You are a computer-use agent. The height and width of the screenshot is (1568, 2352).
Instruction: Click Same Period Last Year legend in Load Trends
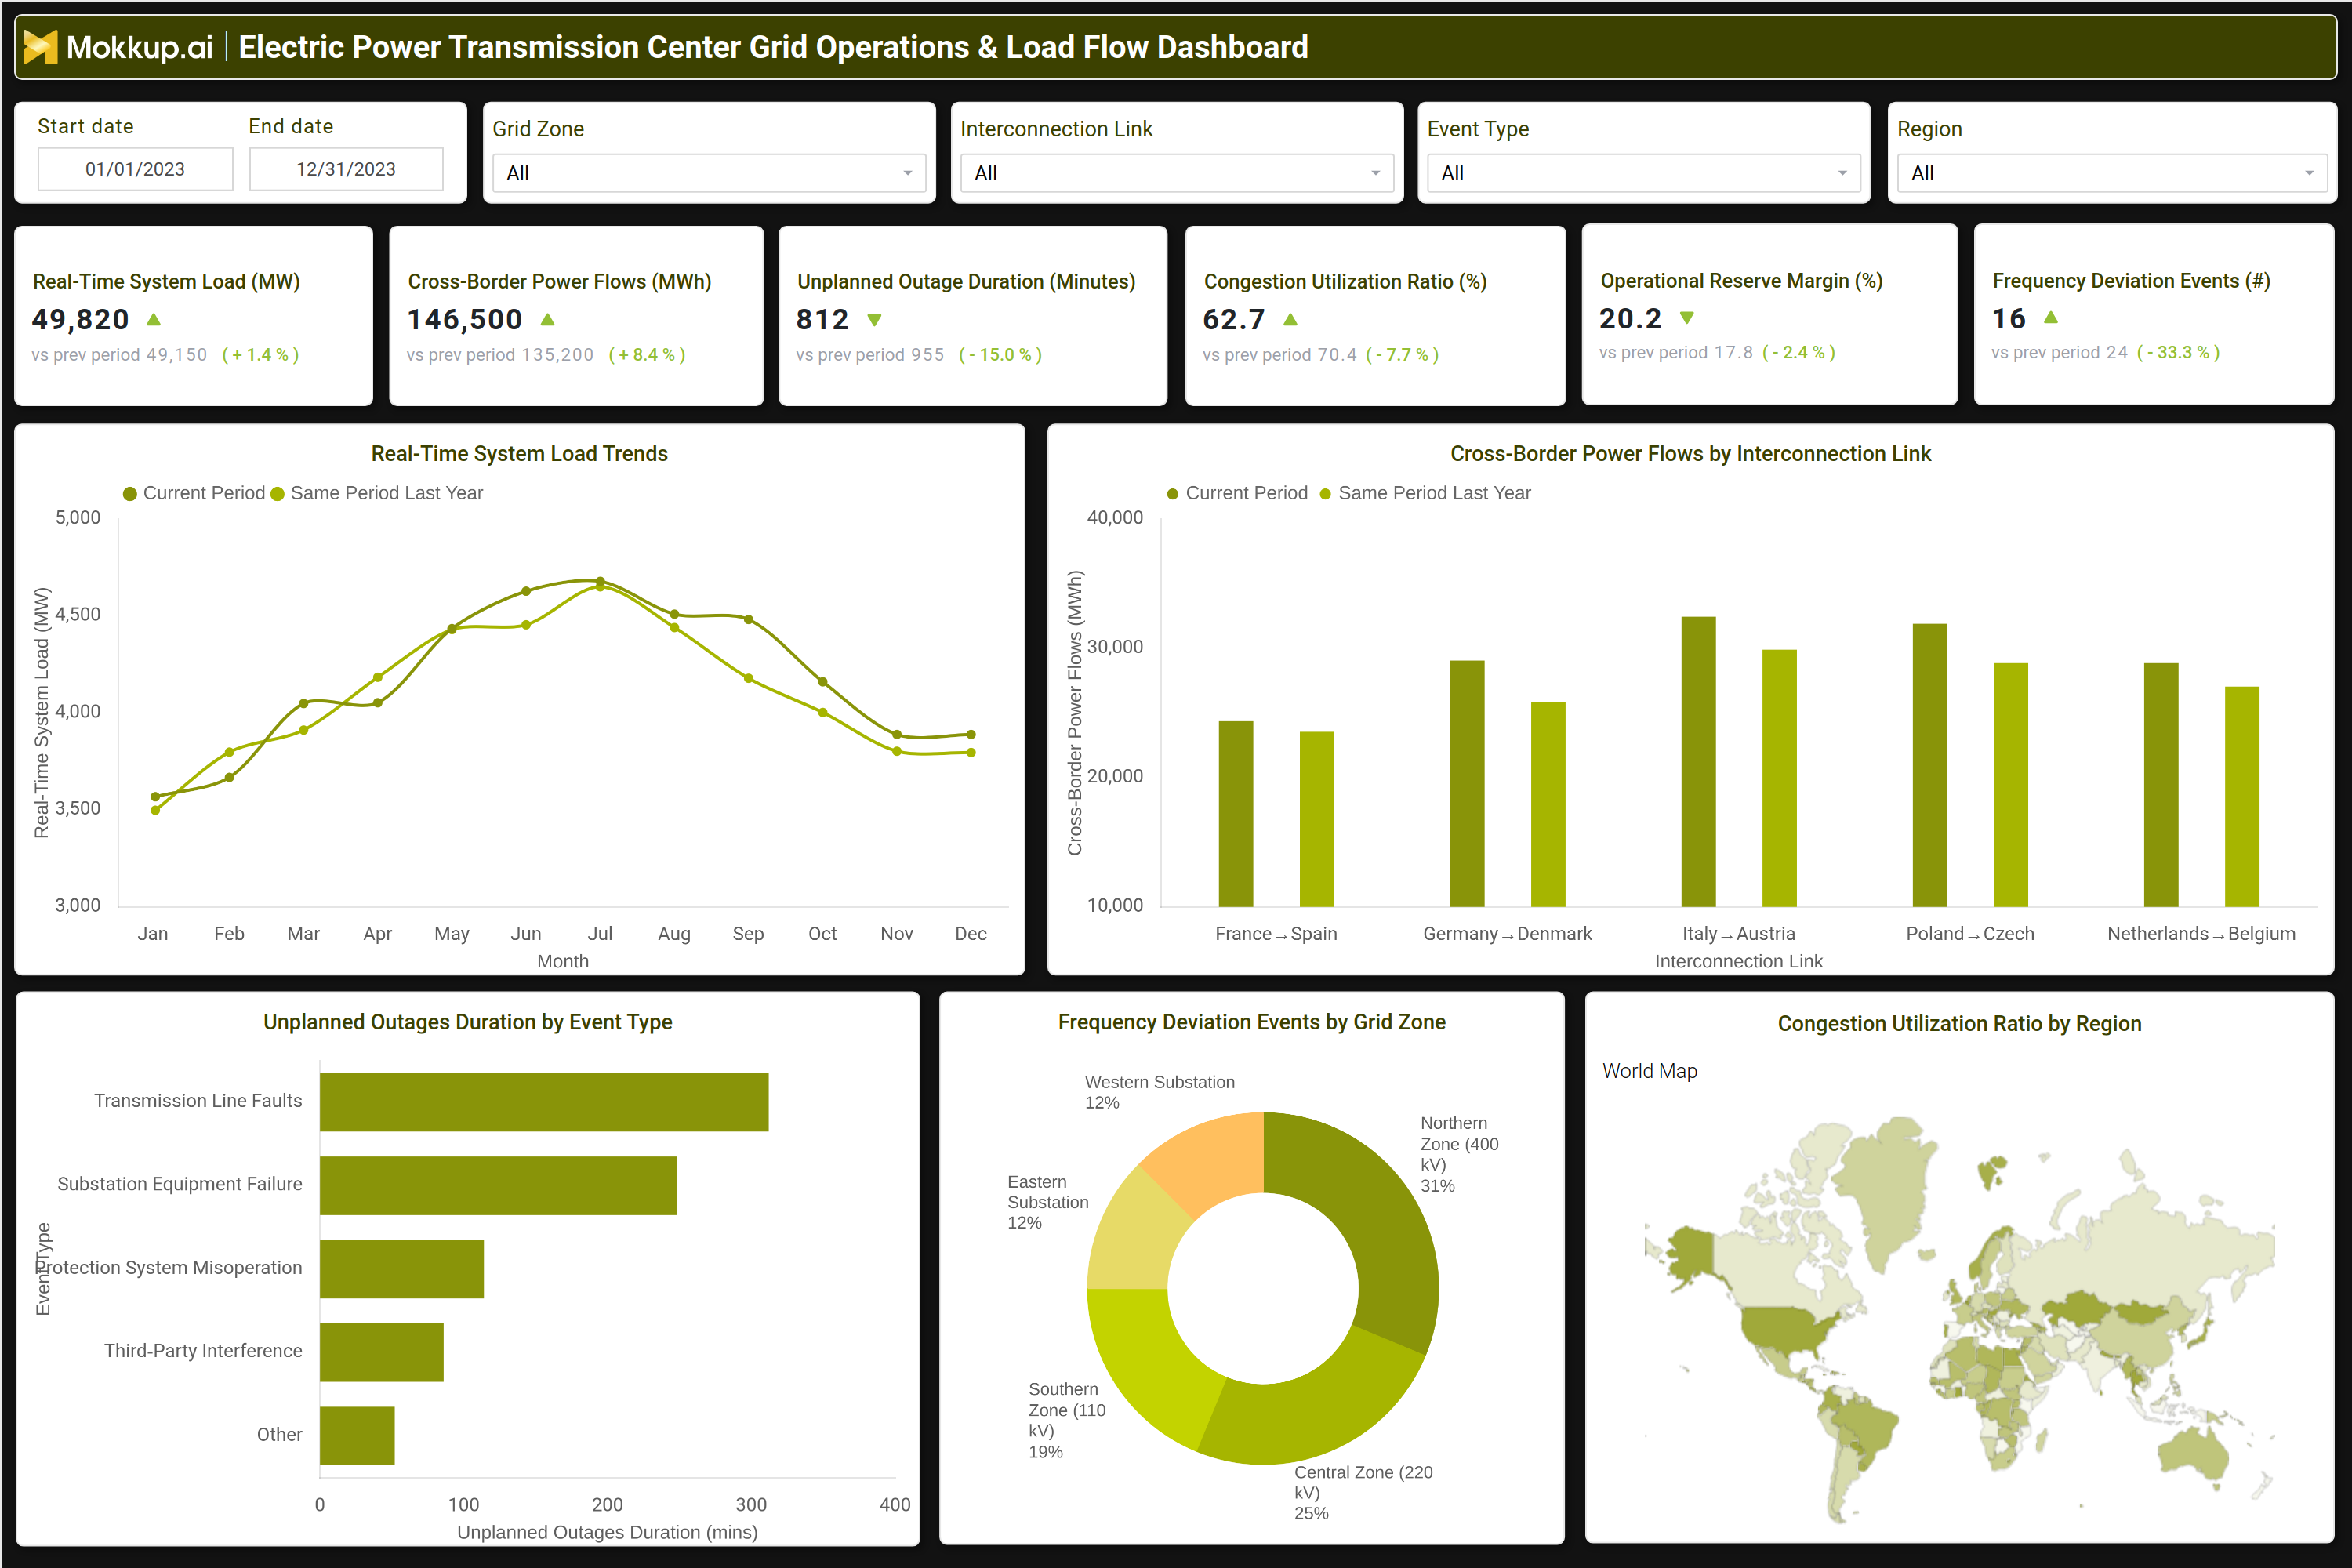pyautogui.click(x=377, y=493)
